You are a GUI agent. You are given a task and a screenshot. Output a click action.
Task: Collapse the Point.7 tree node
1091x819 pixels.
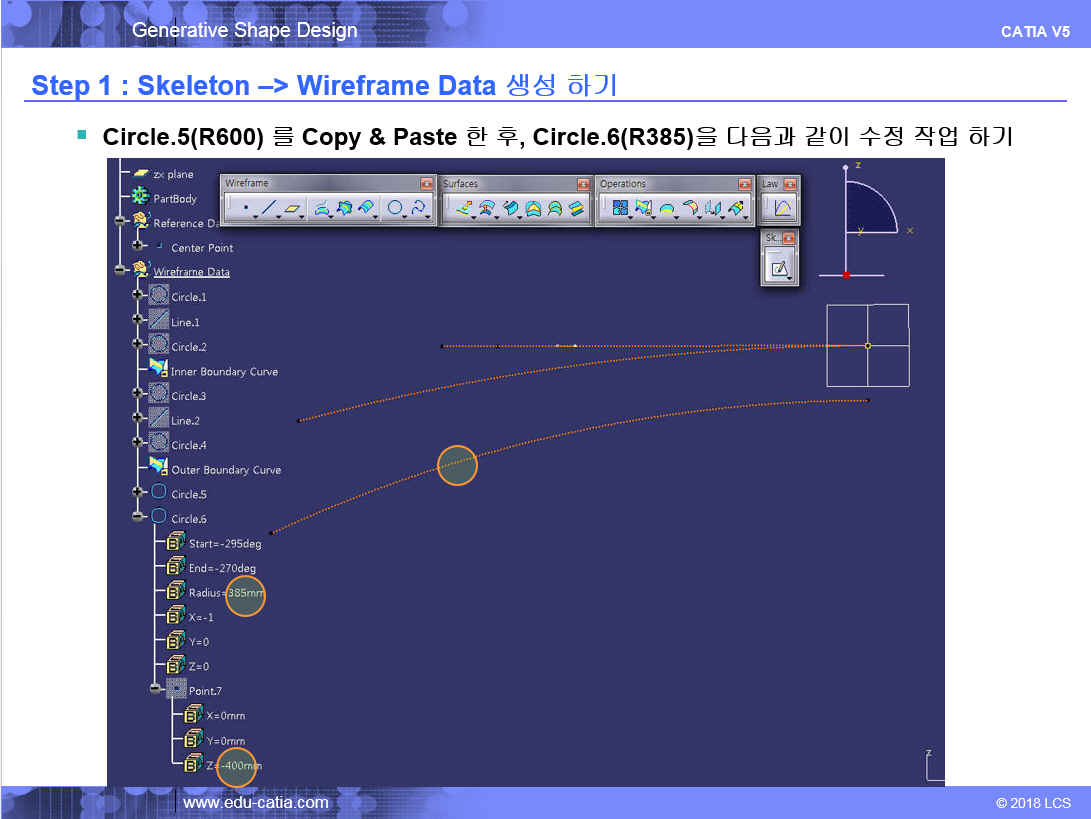coord(155,690)
